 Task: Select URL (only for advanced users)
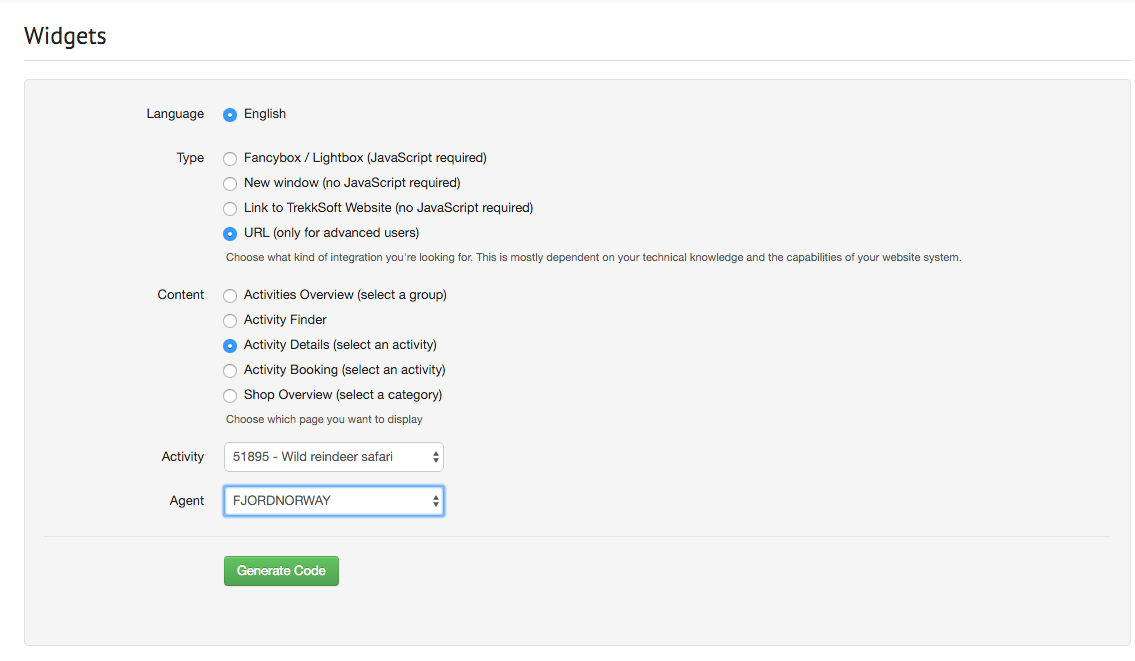click(x=229, y=233)
